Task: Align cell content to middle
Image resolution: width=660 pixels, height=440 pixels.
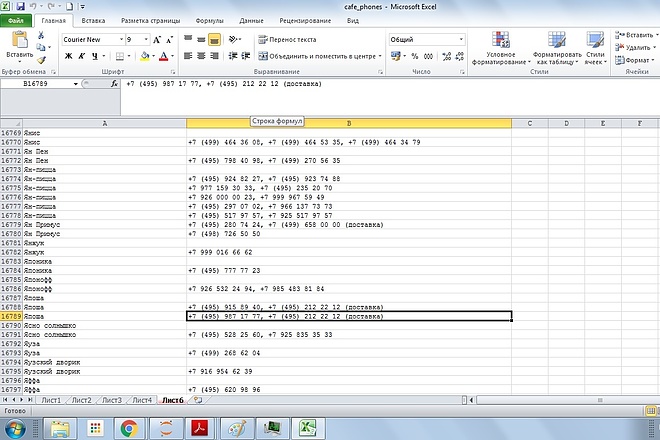Action: pos(201,40)
